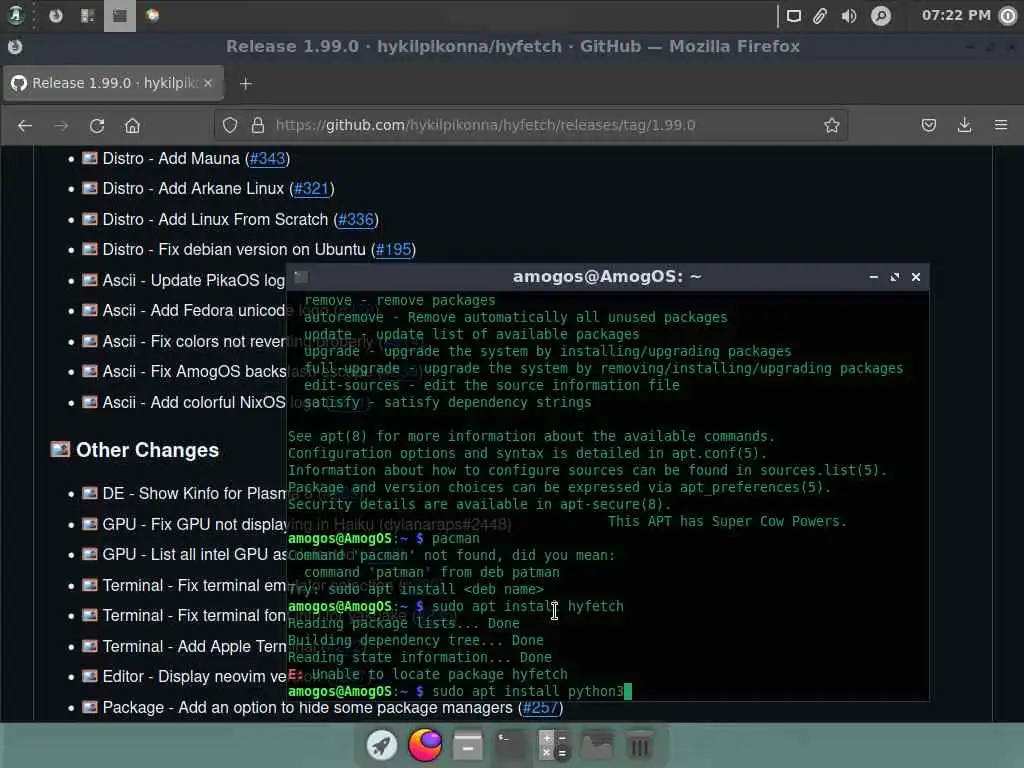Open the AmogOS application menu icon
The width and height of the screenshot is (1024, 768).
click(16, 15)
